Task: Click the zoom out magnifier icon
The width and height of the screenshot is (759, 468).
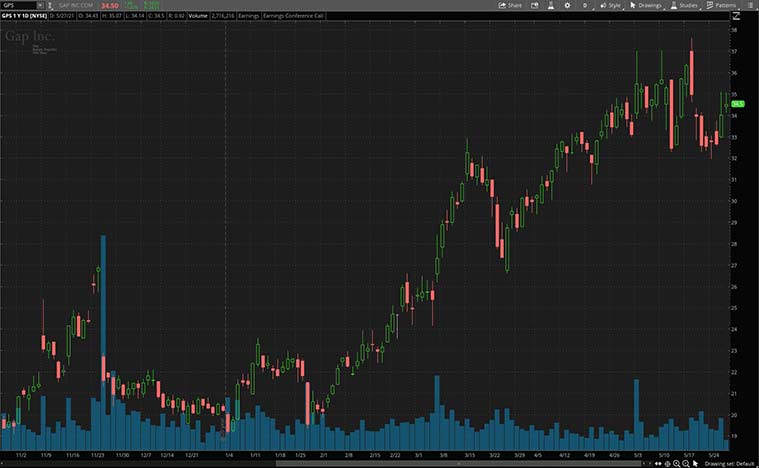Action: click(685, 463)
